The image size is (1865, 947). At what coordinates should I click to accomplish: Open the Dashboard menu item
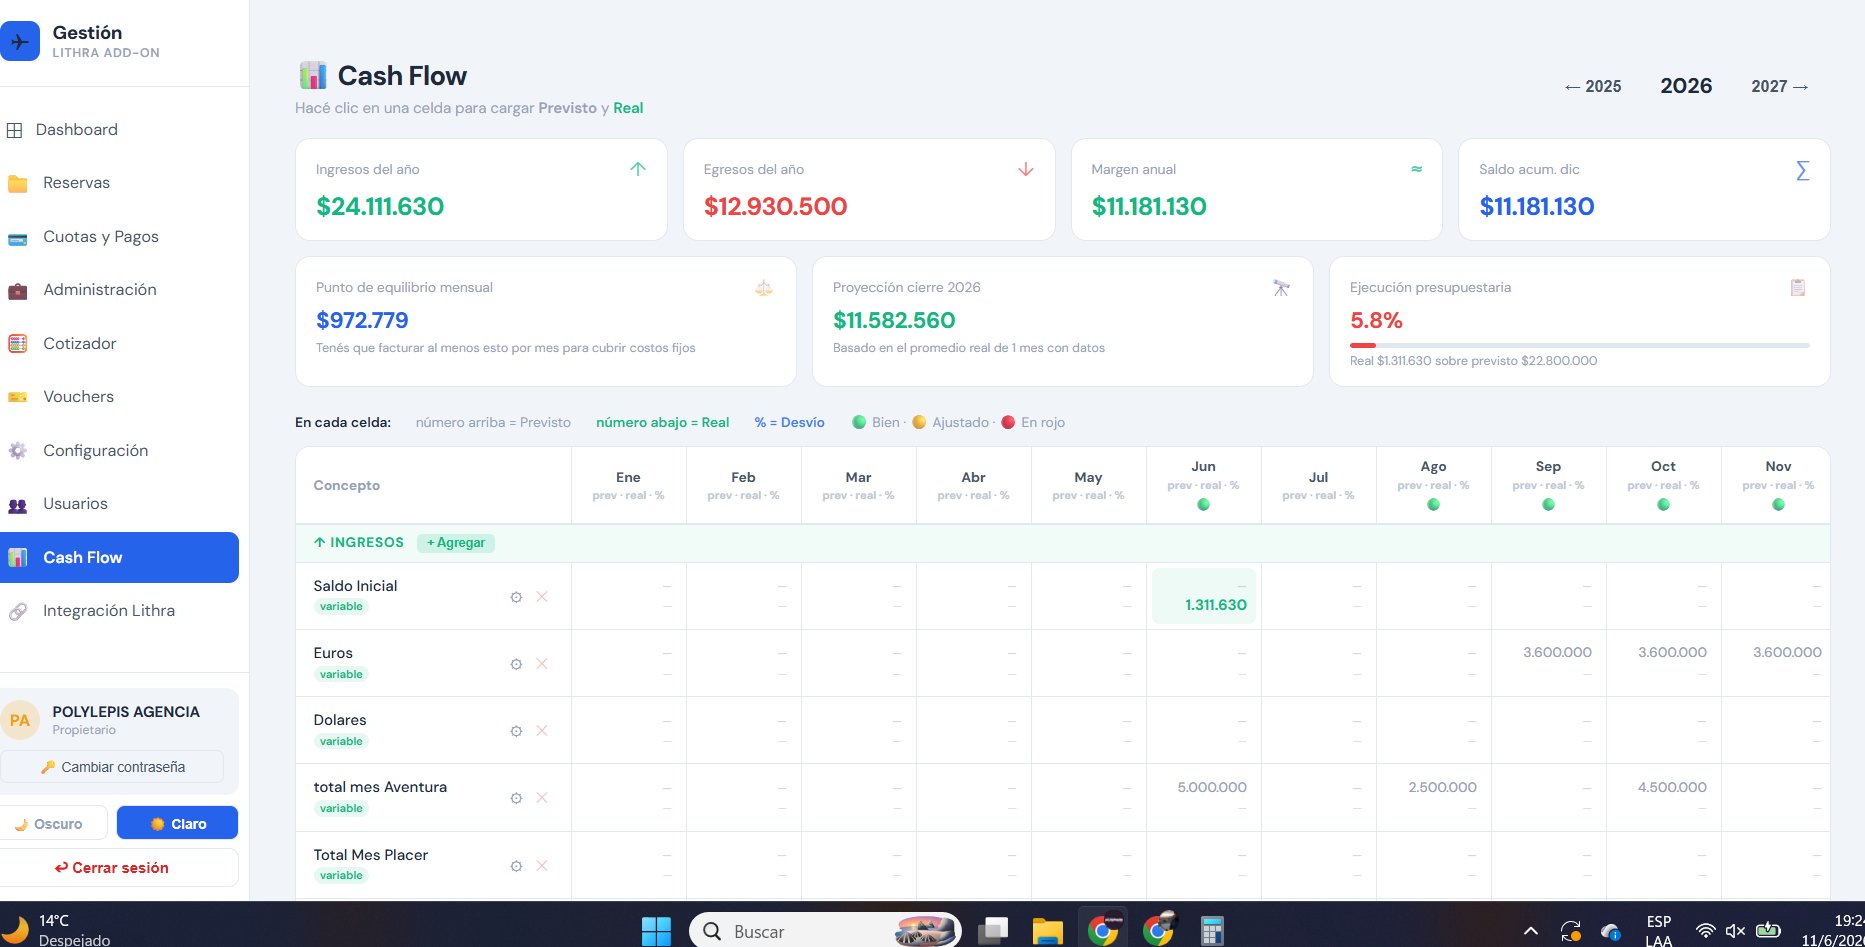76,130
